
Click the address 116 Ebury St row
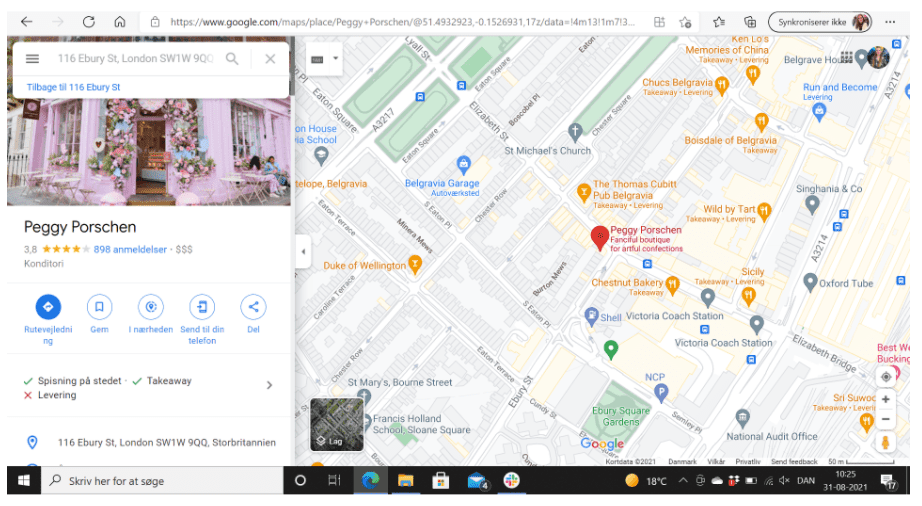(150, 443)
